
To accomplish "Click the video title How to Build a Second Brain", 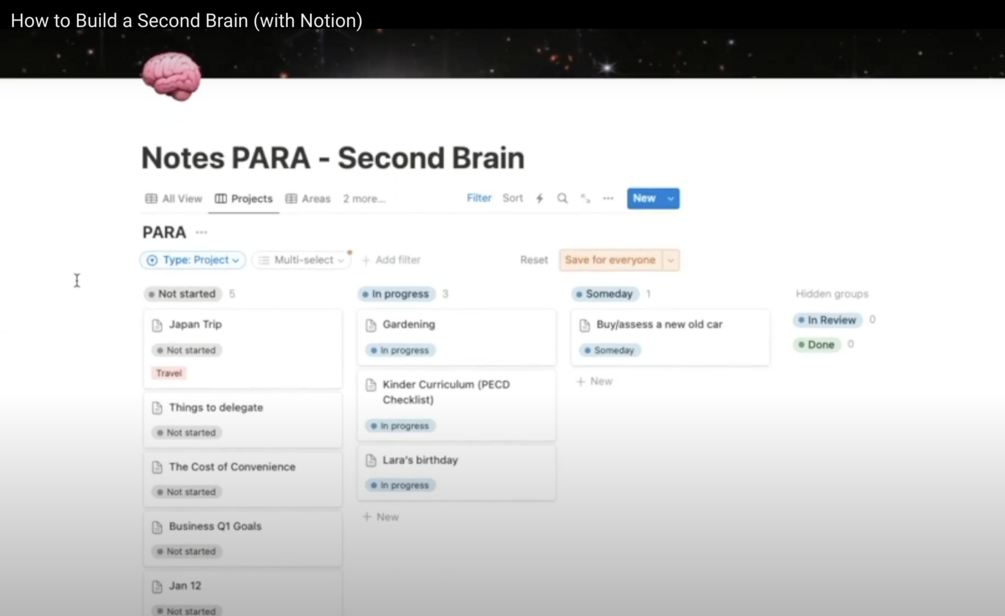I will 187,21.
